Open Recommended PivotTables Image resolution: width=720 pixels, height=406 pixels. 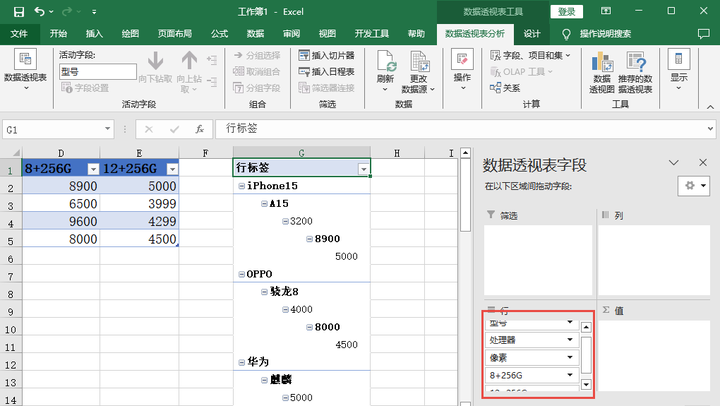click(635, 72)
